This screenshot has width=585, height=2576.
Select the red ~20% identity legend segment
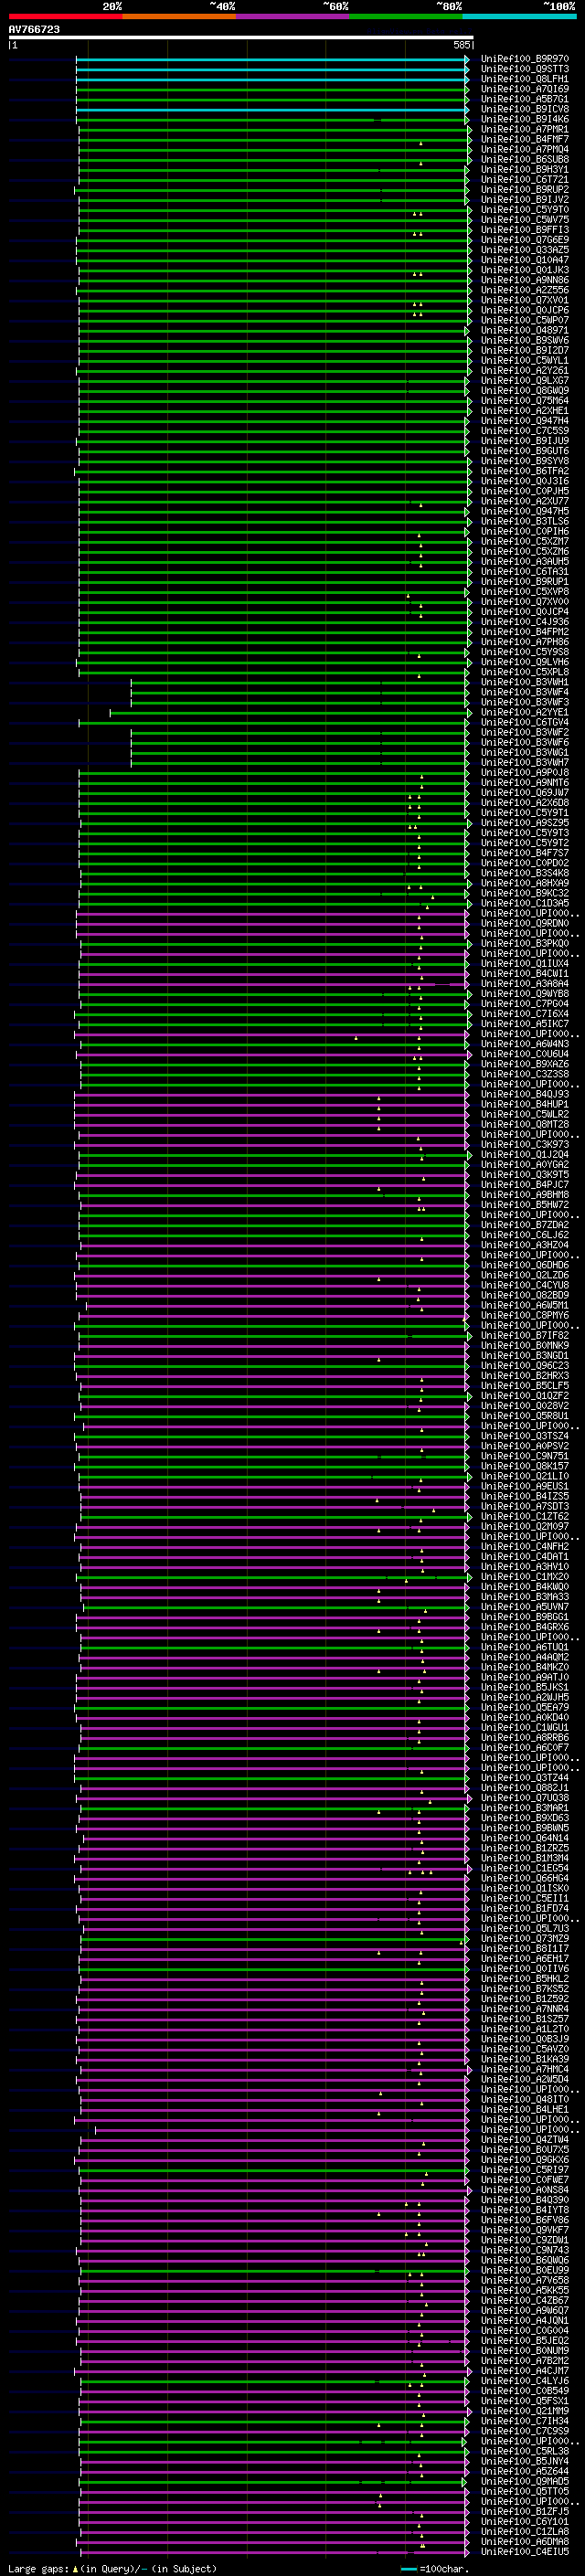[x=65, y=17]
